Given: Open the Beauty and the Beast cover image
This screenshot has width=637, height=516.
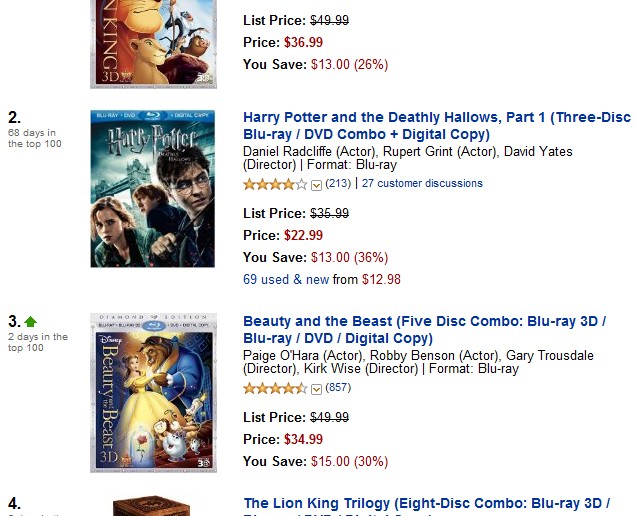Looking at the screenshot, I should tap(153, 392).
